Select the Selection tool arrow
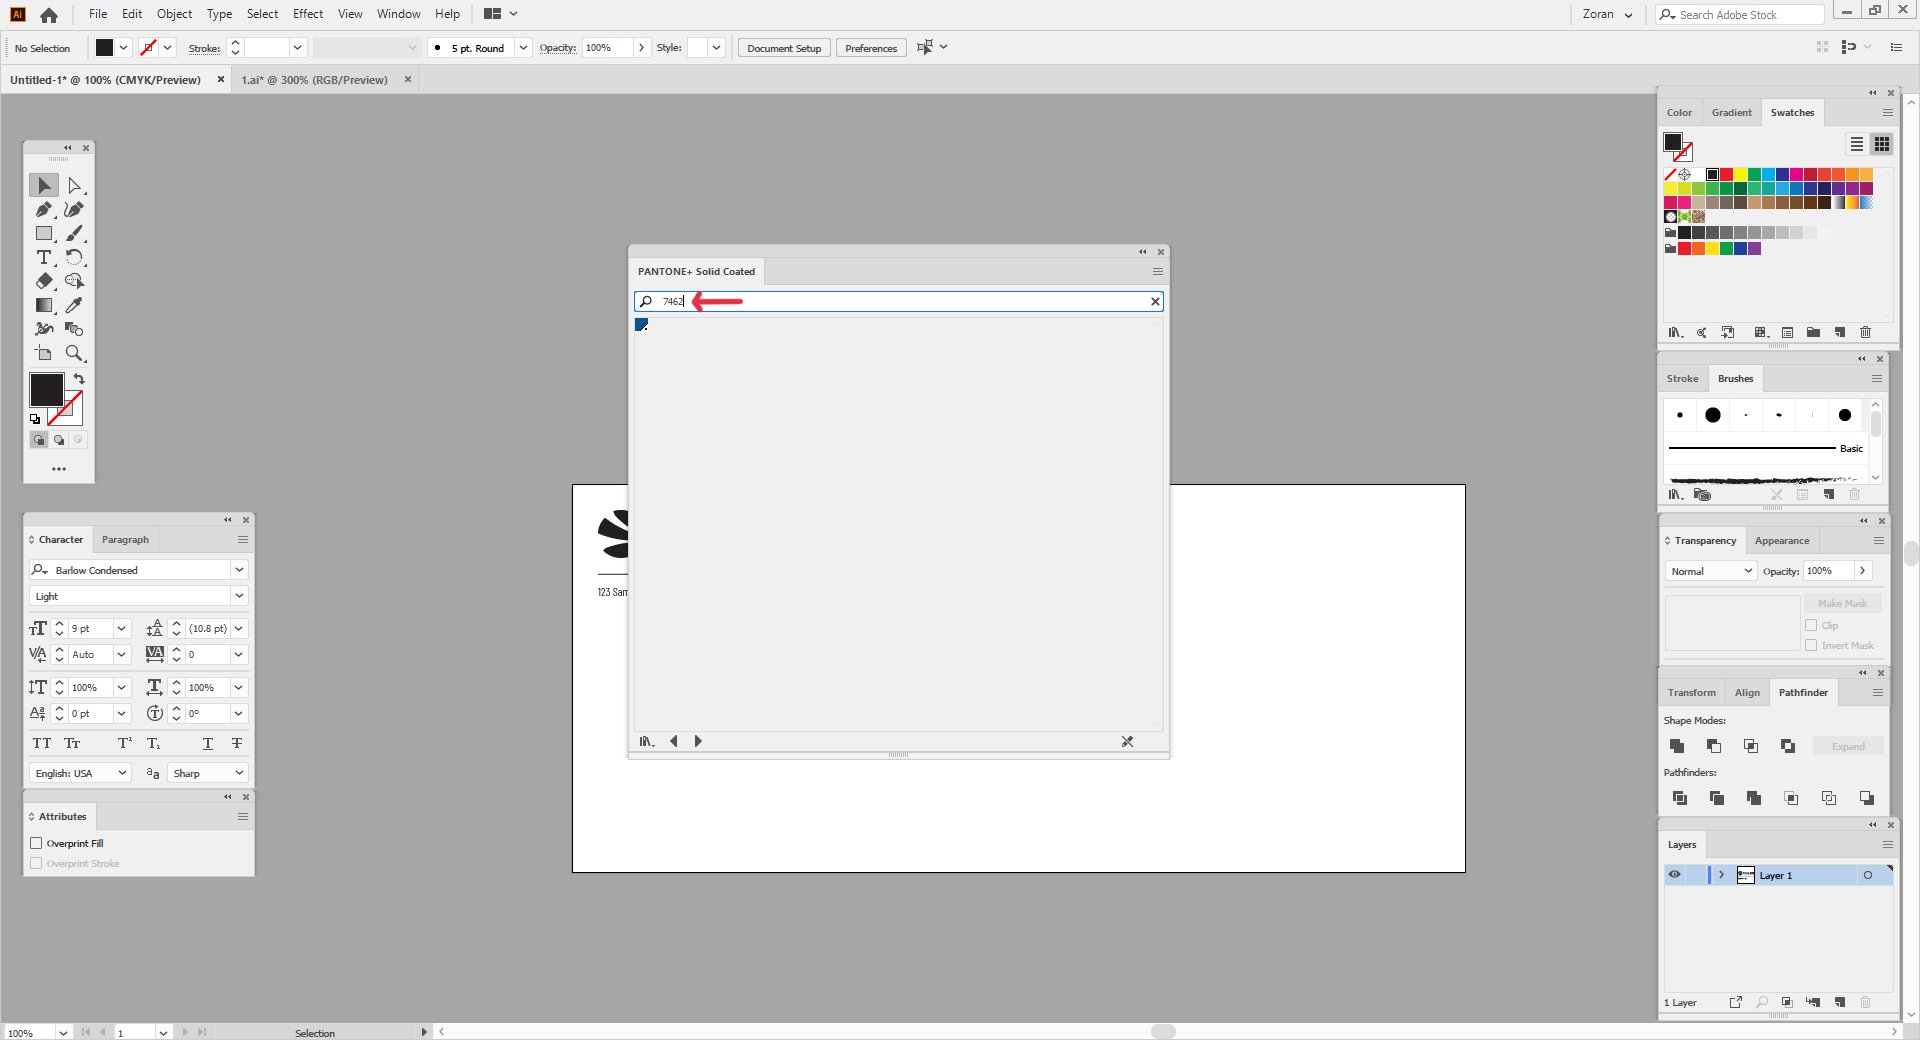The width and height of the screenshot is (1920, 1040). coord(43,185)
